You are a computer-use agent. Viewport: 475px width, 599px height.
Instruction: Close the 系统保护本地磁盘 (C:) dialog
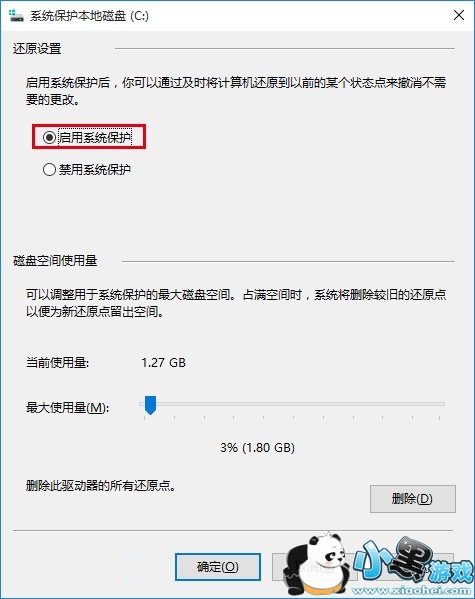click(459, 15)
